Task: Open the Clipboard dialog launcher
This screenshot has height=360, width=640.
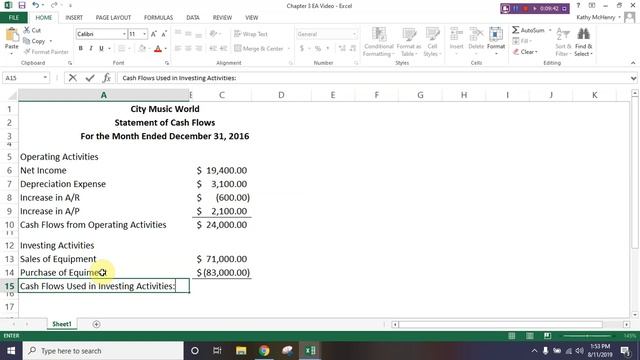Action: pos(70,63)
